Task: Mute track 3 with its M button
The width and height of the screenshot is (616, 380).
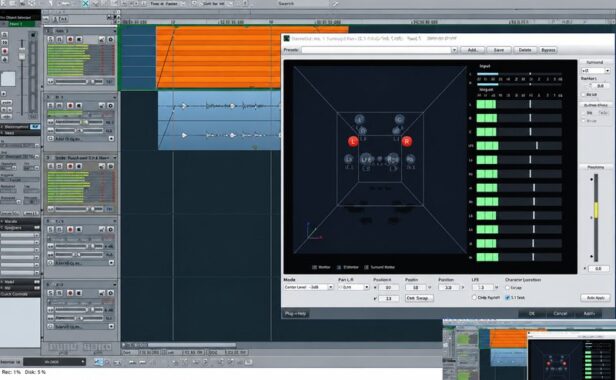Action: coord(59,166)
